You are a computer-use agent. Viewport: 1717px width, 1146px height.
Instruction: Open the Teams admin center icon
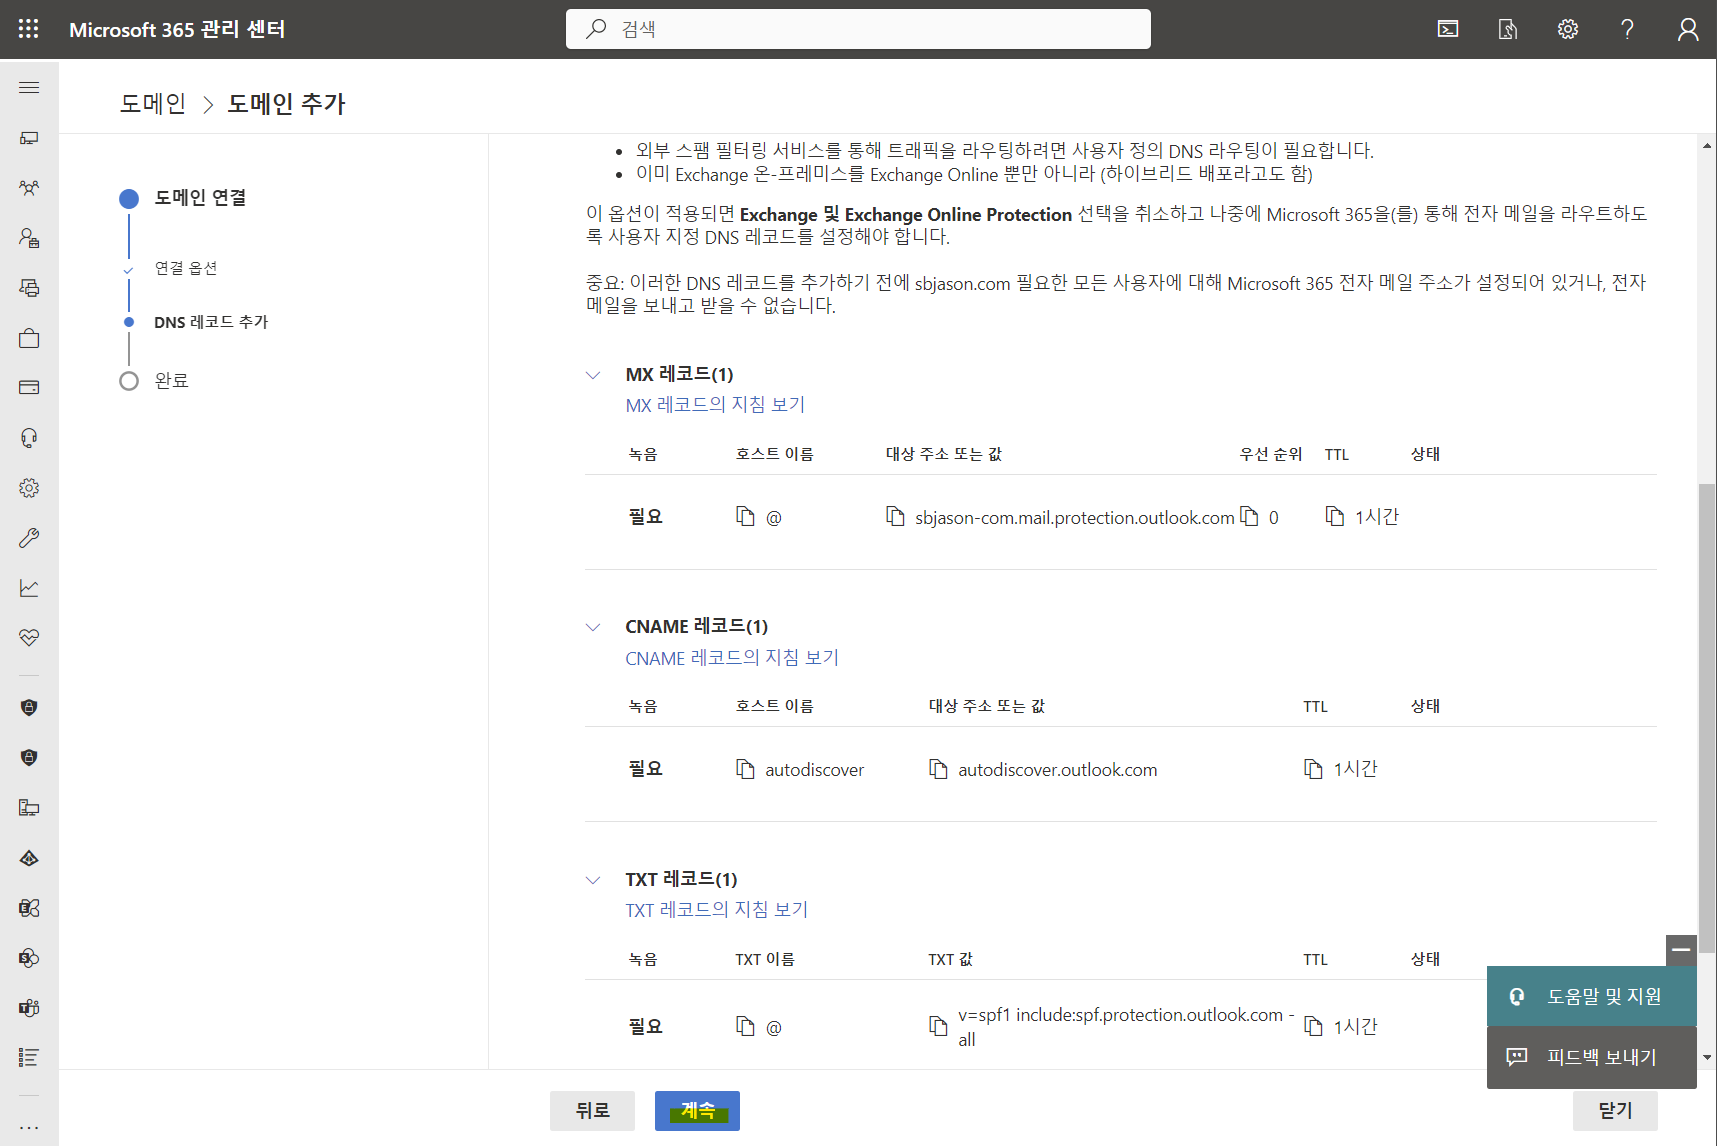29,1008
